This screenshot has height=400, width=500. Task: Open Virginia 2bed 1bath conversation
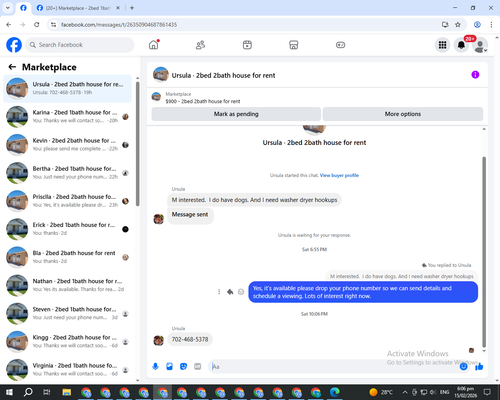[x=67, y=370]
